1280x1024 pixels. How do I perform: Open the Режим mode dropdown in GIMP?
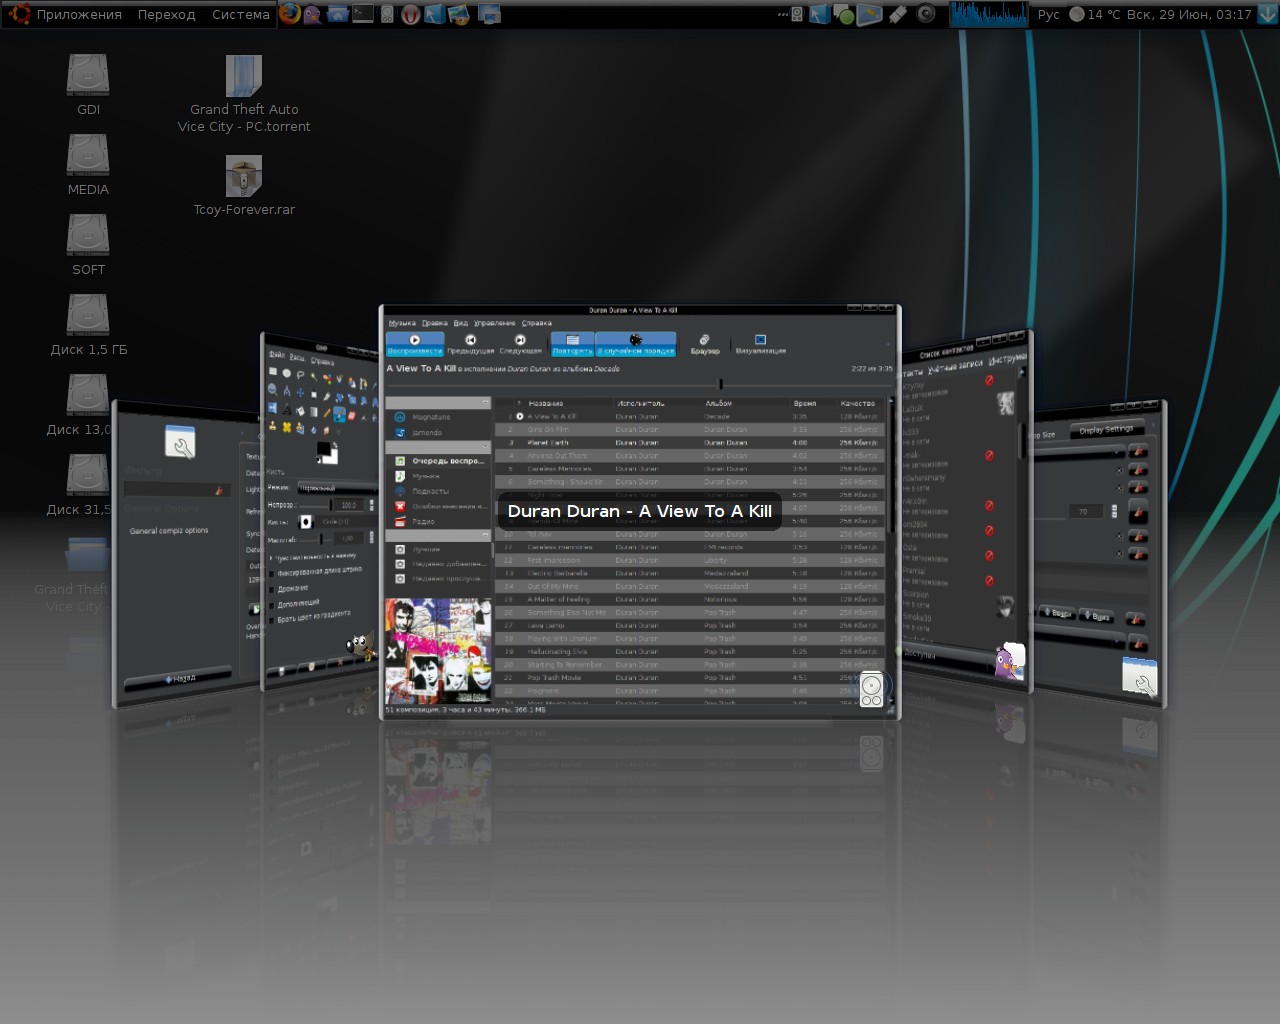coord(338,488)
